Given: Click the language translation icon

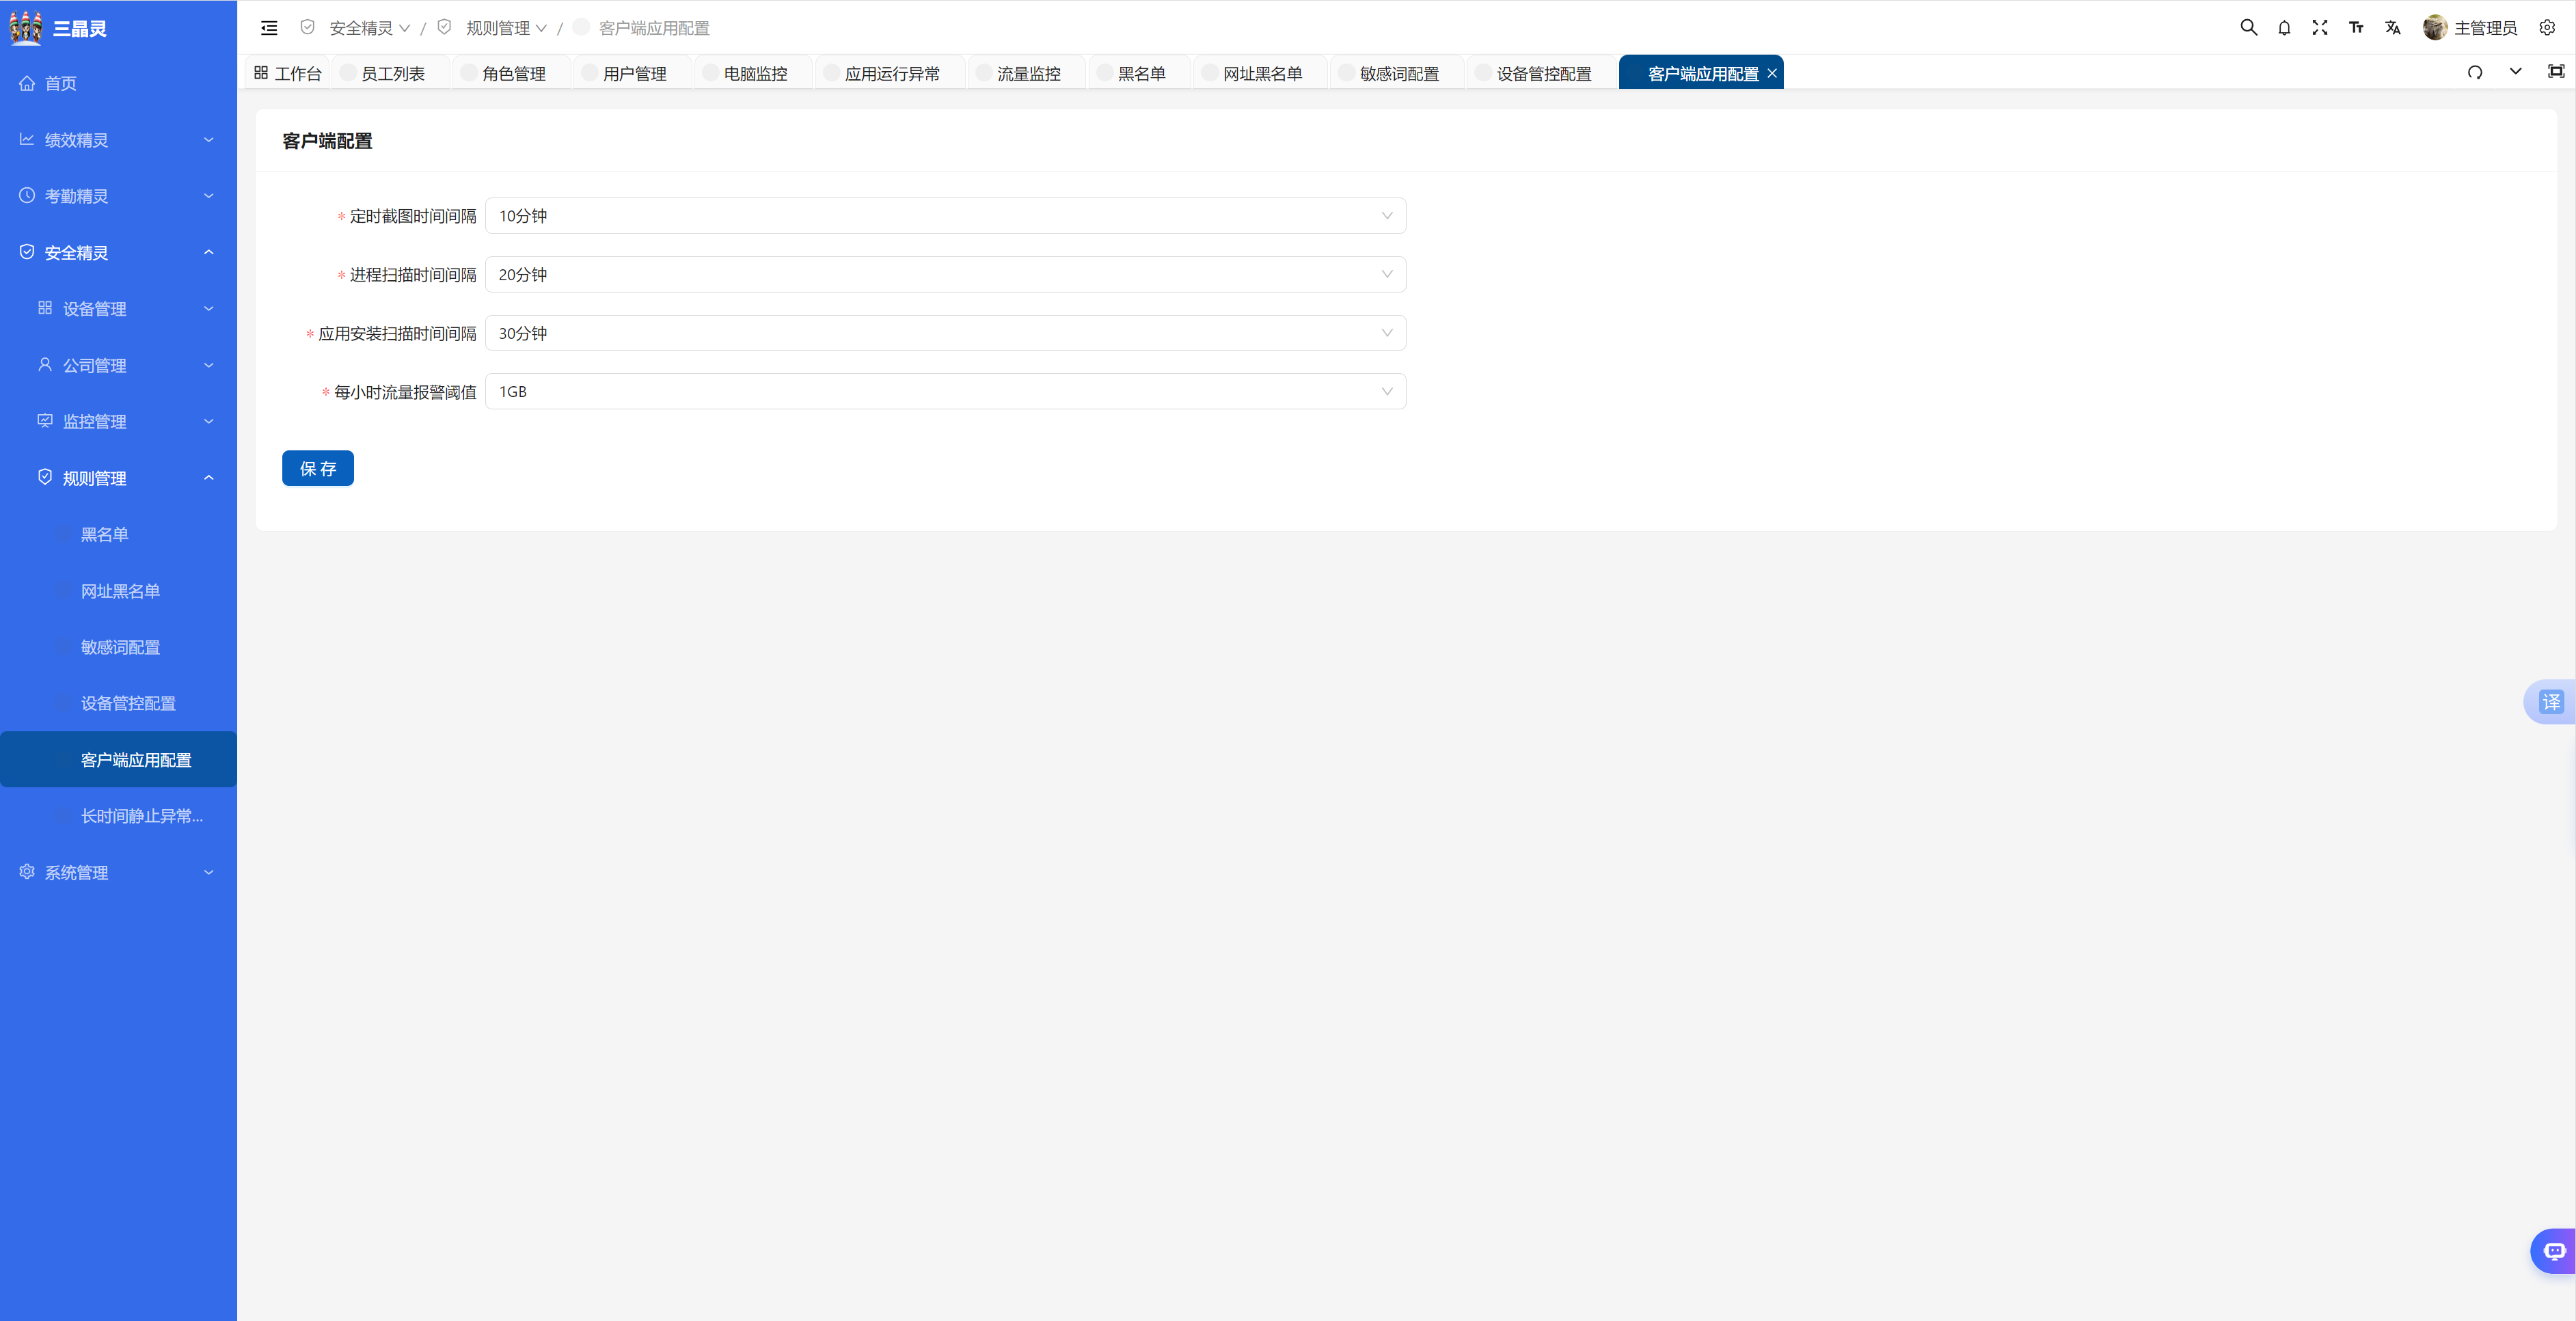Looking at the screenshot, I should (2392, 28).
